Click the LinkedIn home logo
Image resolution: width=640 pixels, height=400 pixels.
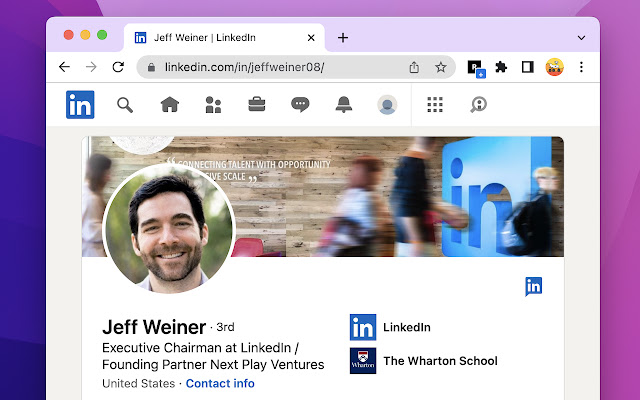coord(80,104)
